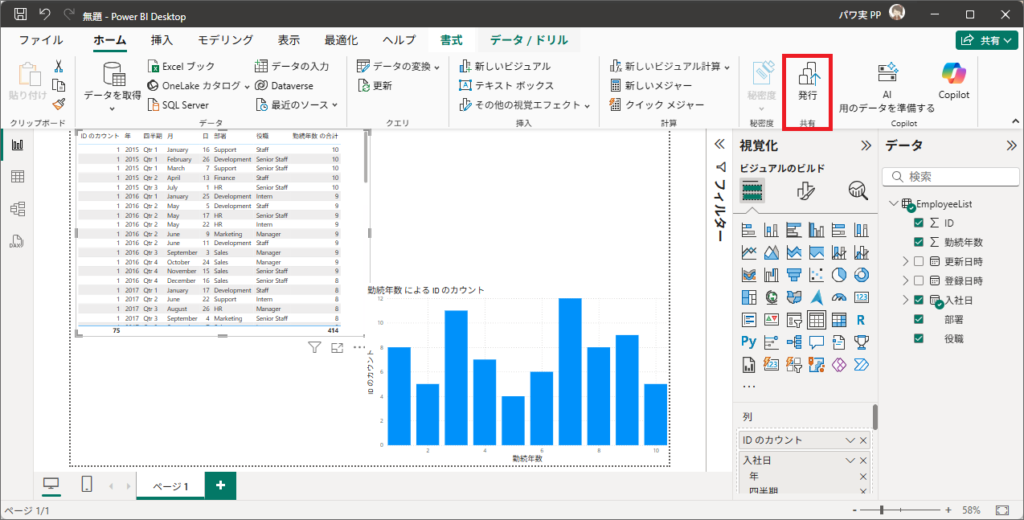Adjust the zoom slider handle

point(882,510)
